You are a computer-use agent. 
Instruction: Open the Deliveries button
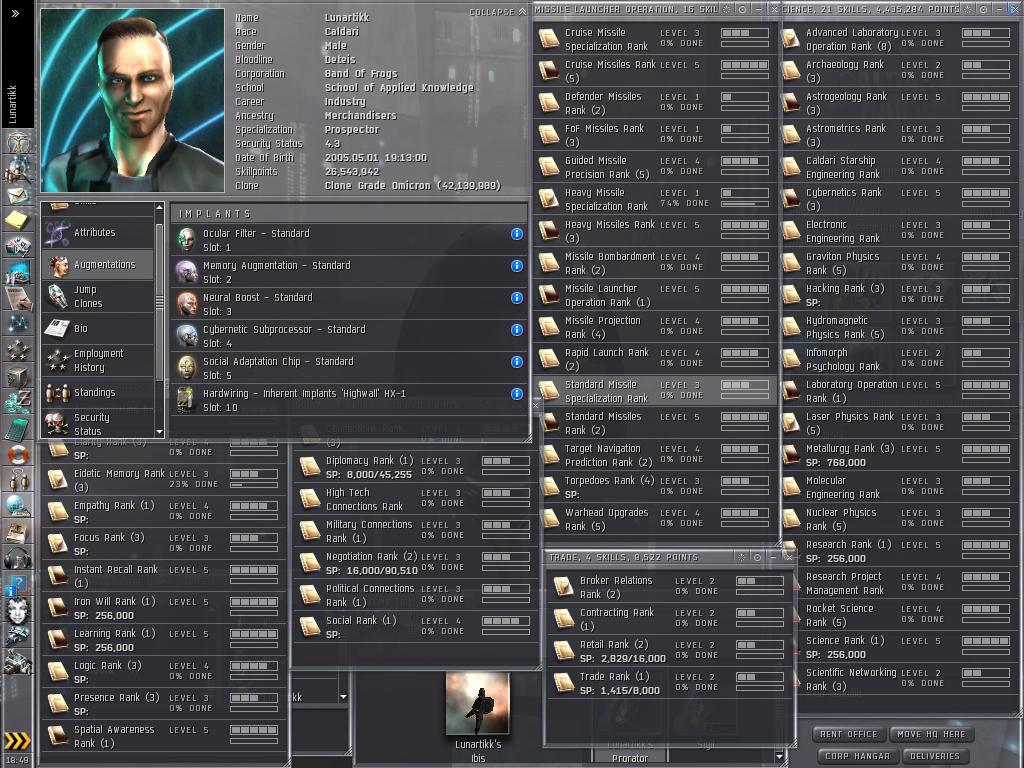tap(935, 756)
